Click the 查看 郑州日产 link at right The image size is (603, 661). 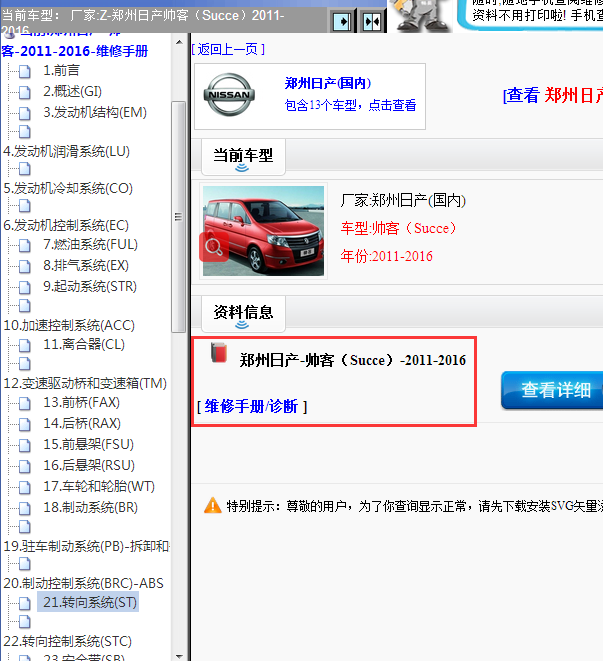pos(553,96)
